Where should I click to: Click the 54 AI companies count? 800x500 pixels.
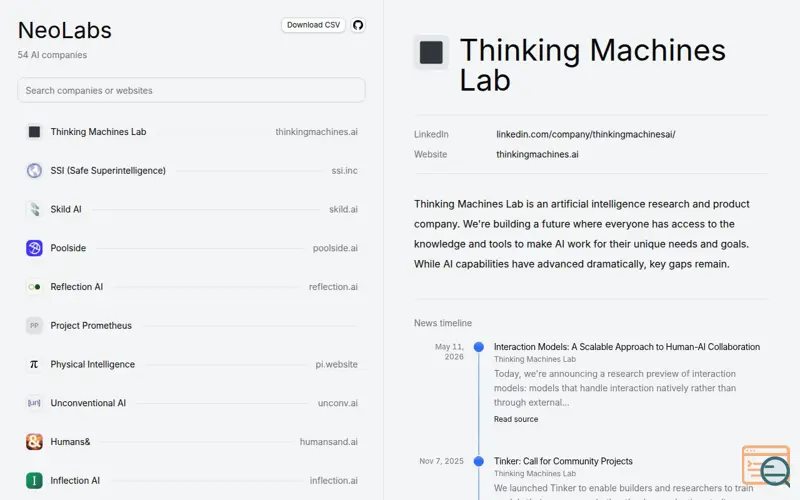point(52,55)
